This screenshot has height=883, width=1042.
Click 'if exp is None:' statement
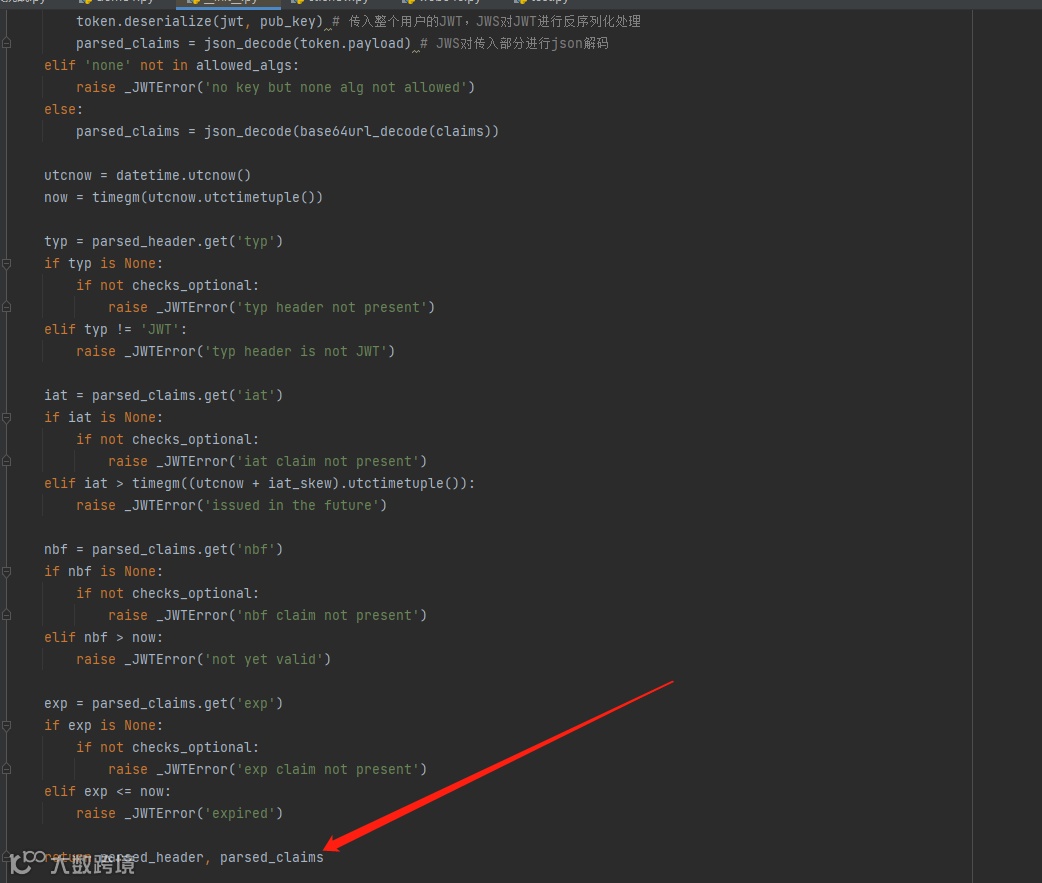coord(103,726)
